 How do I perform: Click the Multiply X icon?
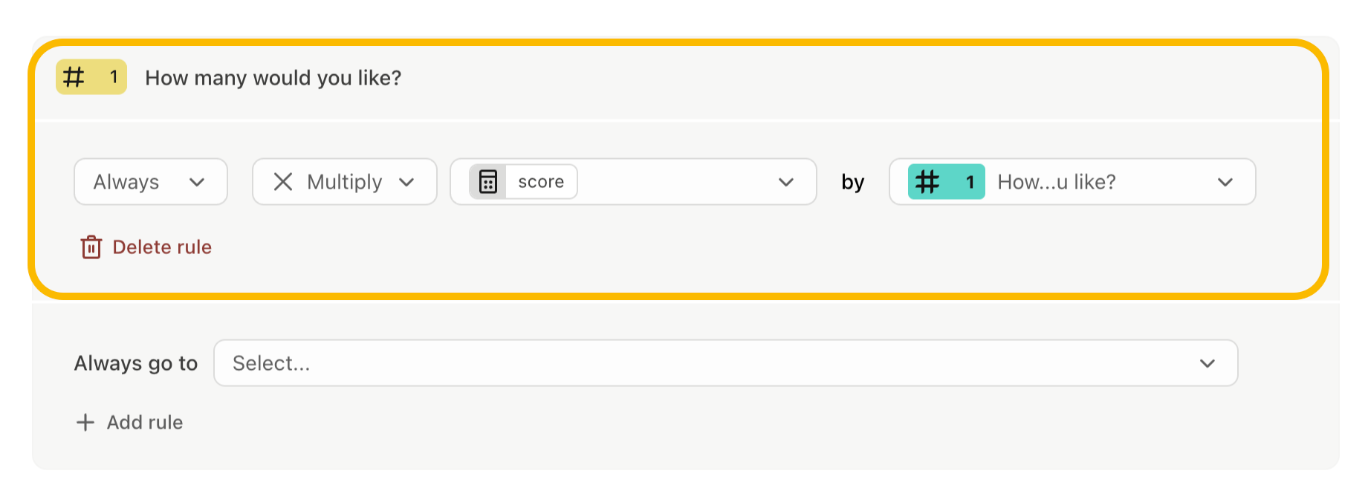pyautogui.click(x=283, y=182)
